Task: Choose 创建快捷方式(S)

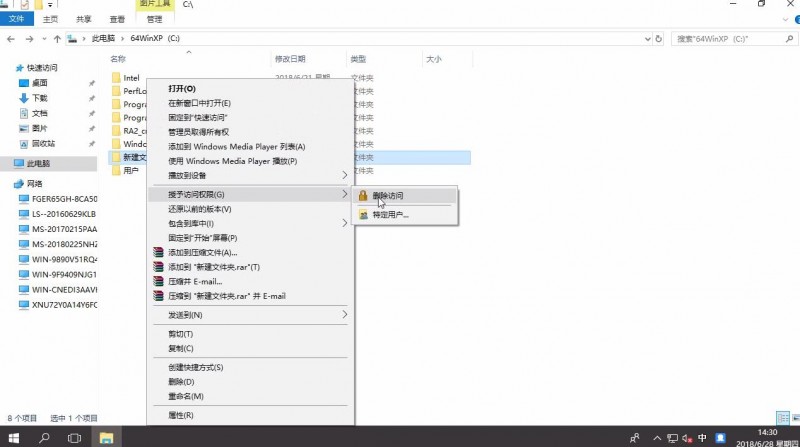Action: (x=196, y=367)
